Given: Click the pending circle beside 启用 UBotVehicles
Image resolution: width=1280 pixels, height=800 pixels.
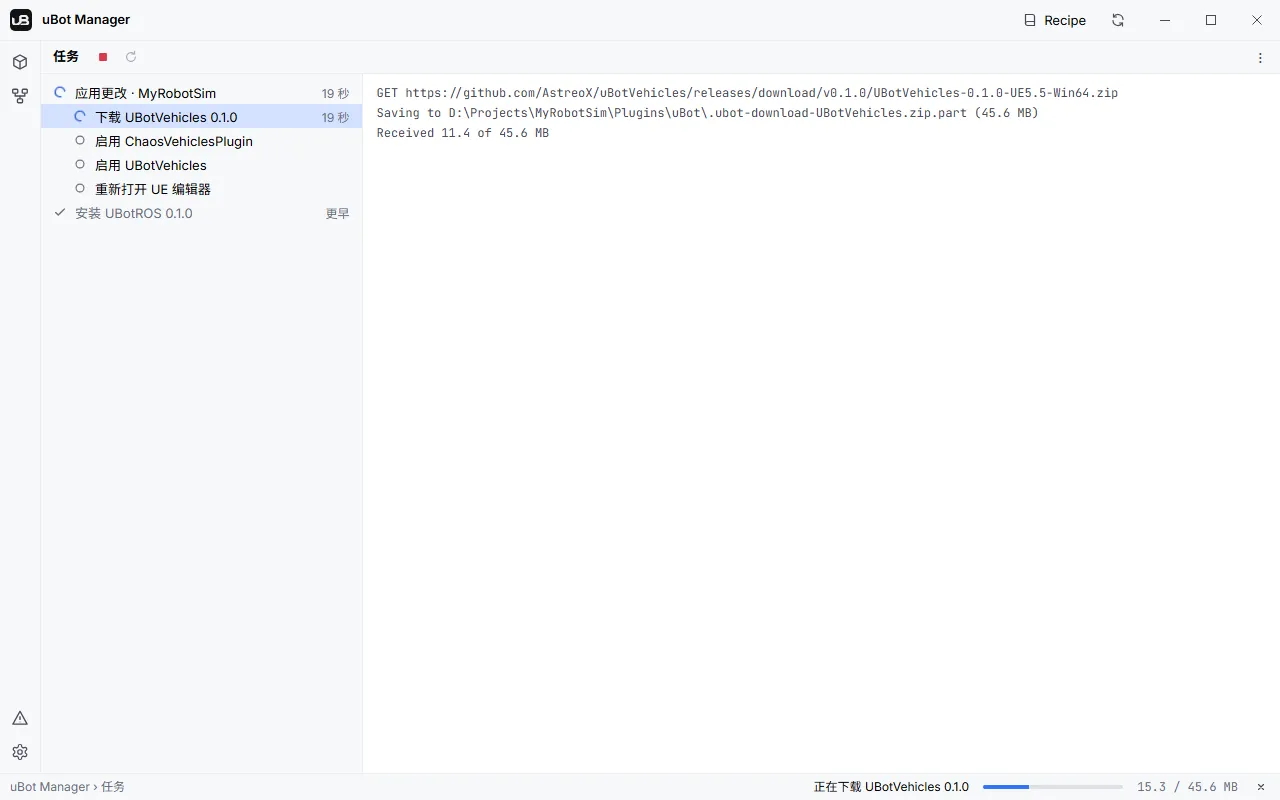Looking at the screenshot, I should coord(80,165).
